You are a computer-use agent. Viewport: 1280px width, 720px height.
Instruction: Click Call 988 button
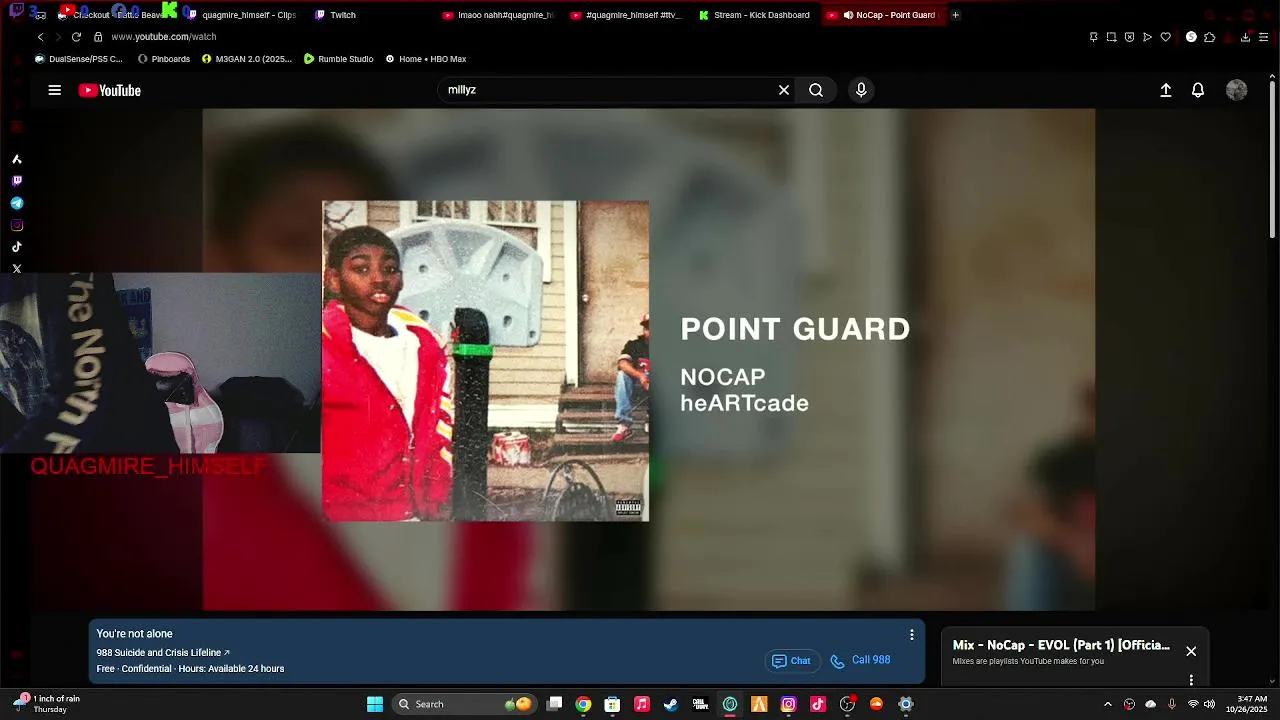tap(861, 661)
